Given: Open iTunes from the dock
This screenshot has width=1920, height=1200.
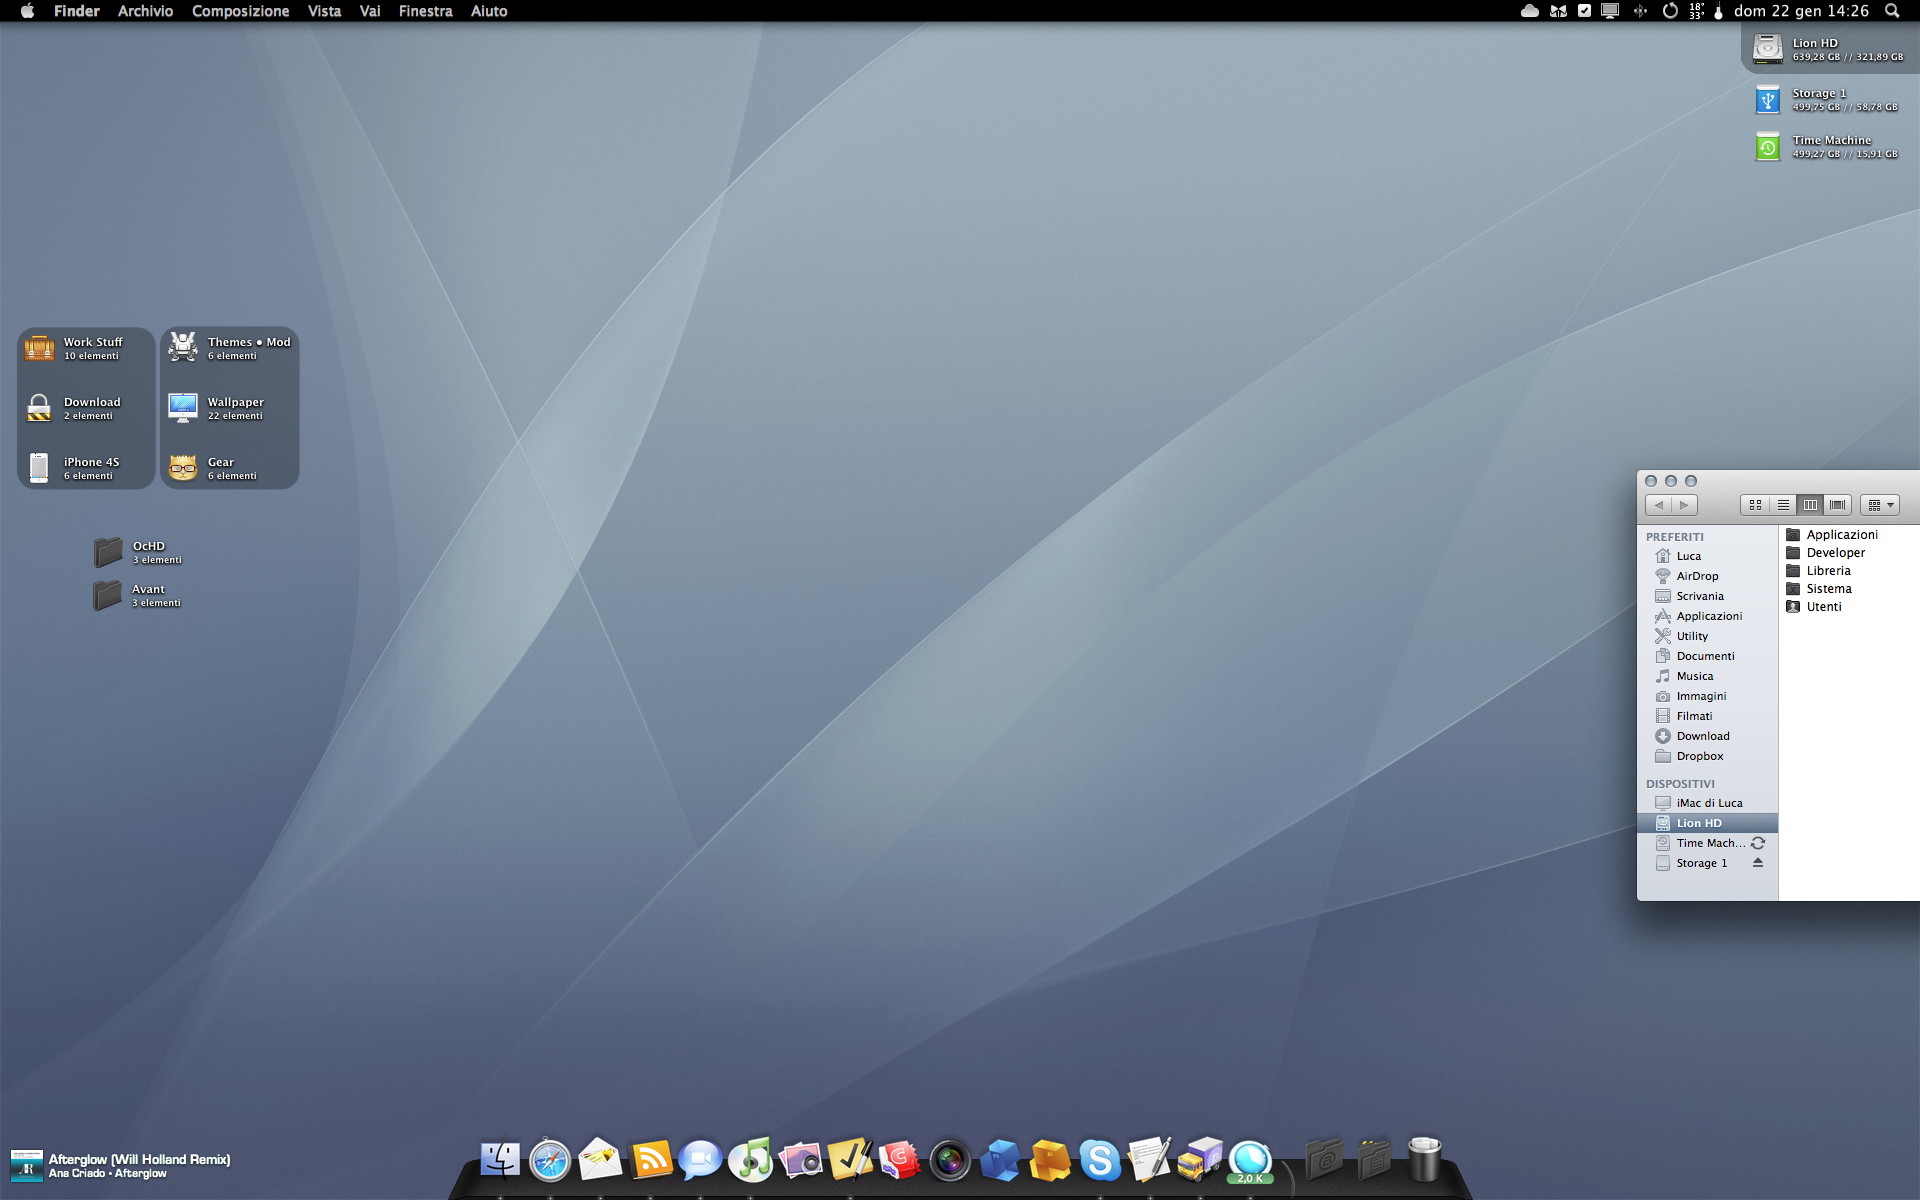Looking at the screenshot, I should pos(750,1160).
